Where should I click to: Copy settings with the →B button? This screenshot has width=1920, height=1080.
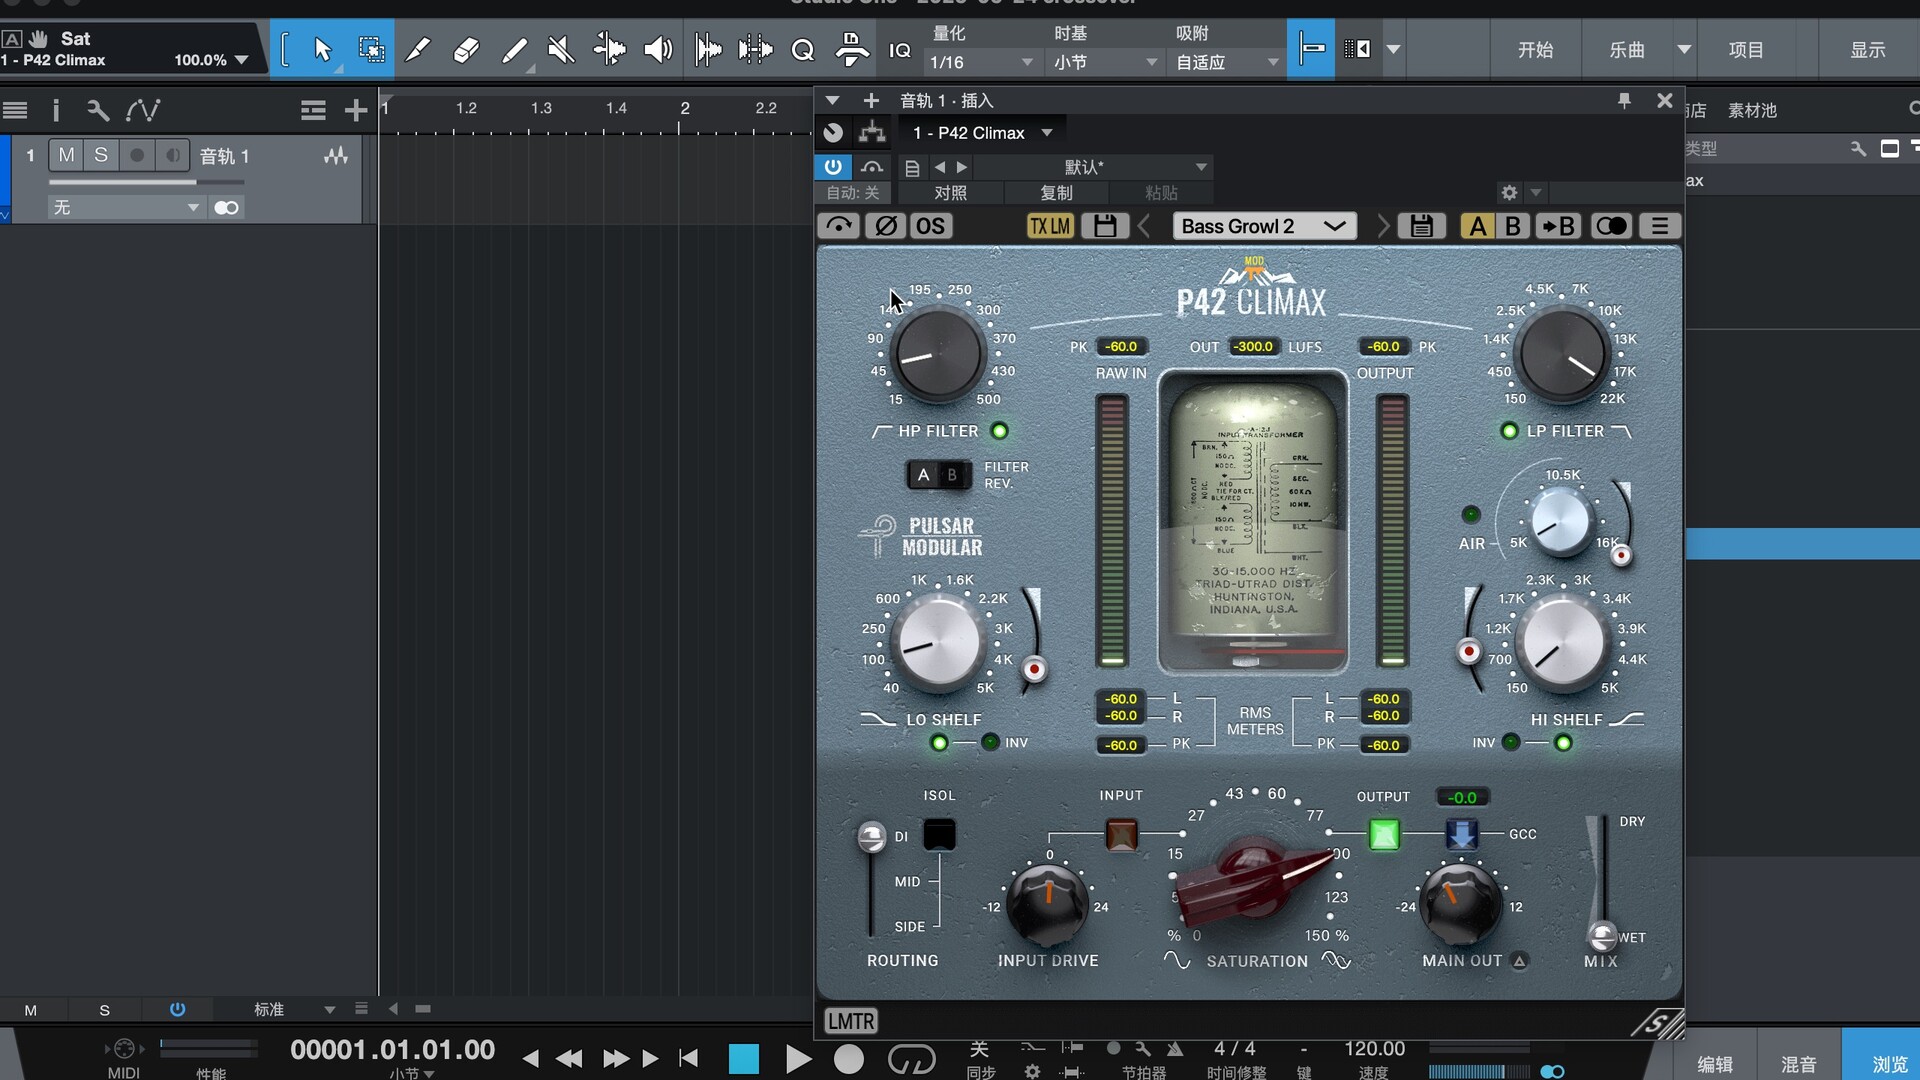pos(1558,226)
